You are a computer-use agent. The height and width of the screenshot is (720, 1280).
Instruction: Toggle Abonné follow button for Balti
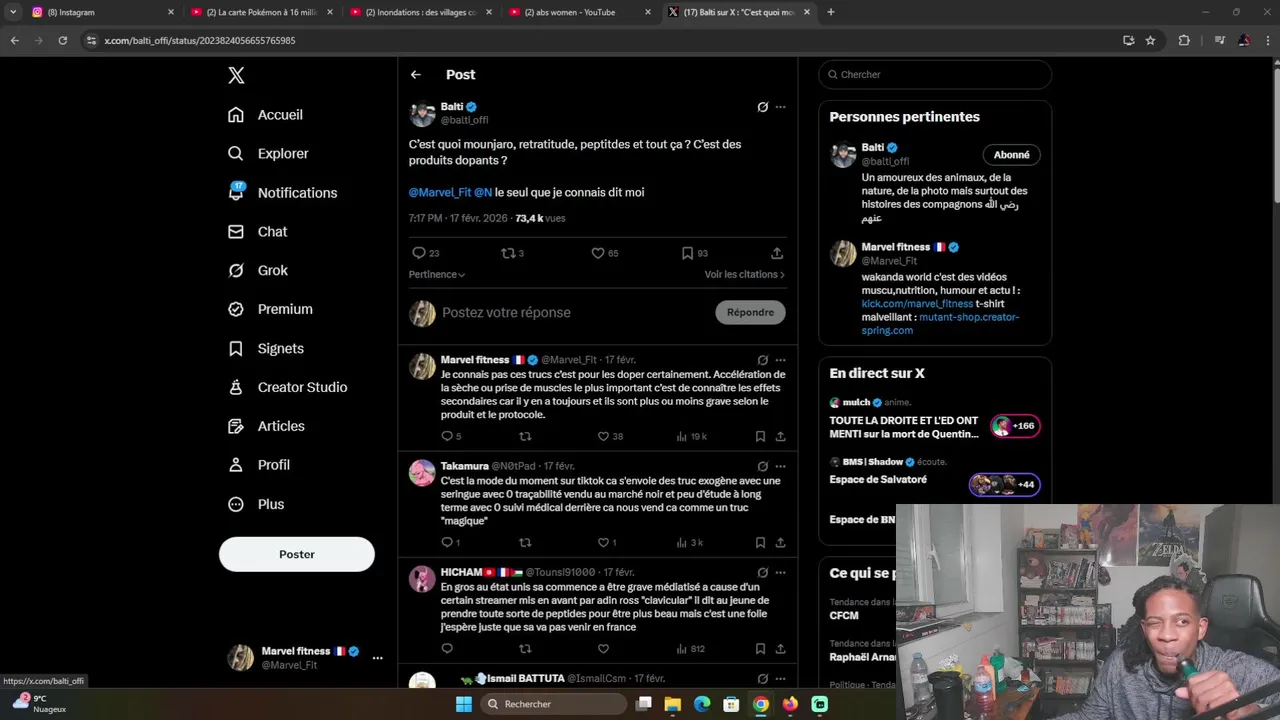tap(1011, 155)
